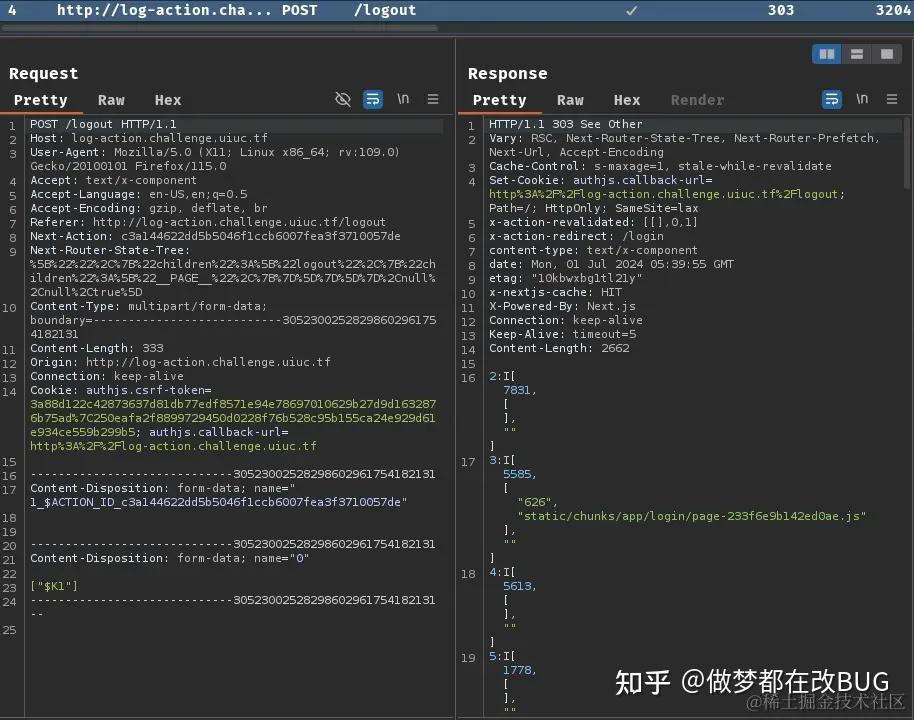The height and width of the screenshot is (720, 914).
Task: Click 'POST /logout HTTP/1.1' request line
Action: 103,124
